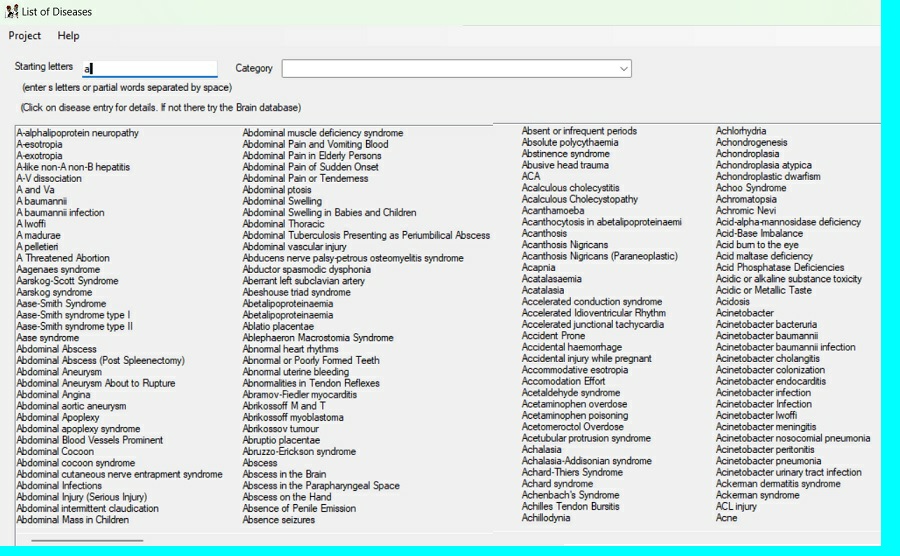This screenshot has height=556, width=900.
Task: Select Abstinence syndrome entry
Action: point(565,154)
